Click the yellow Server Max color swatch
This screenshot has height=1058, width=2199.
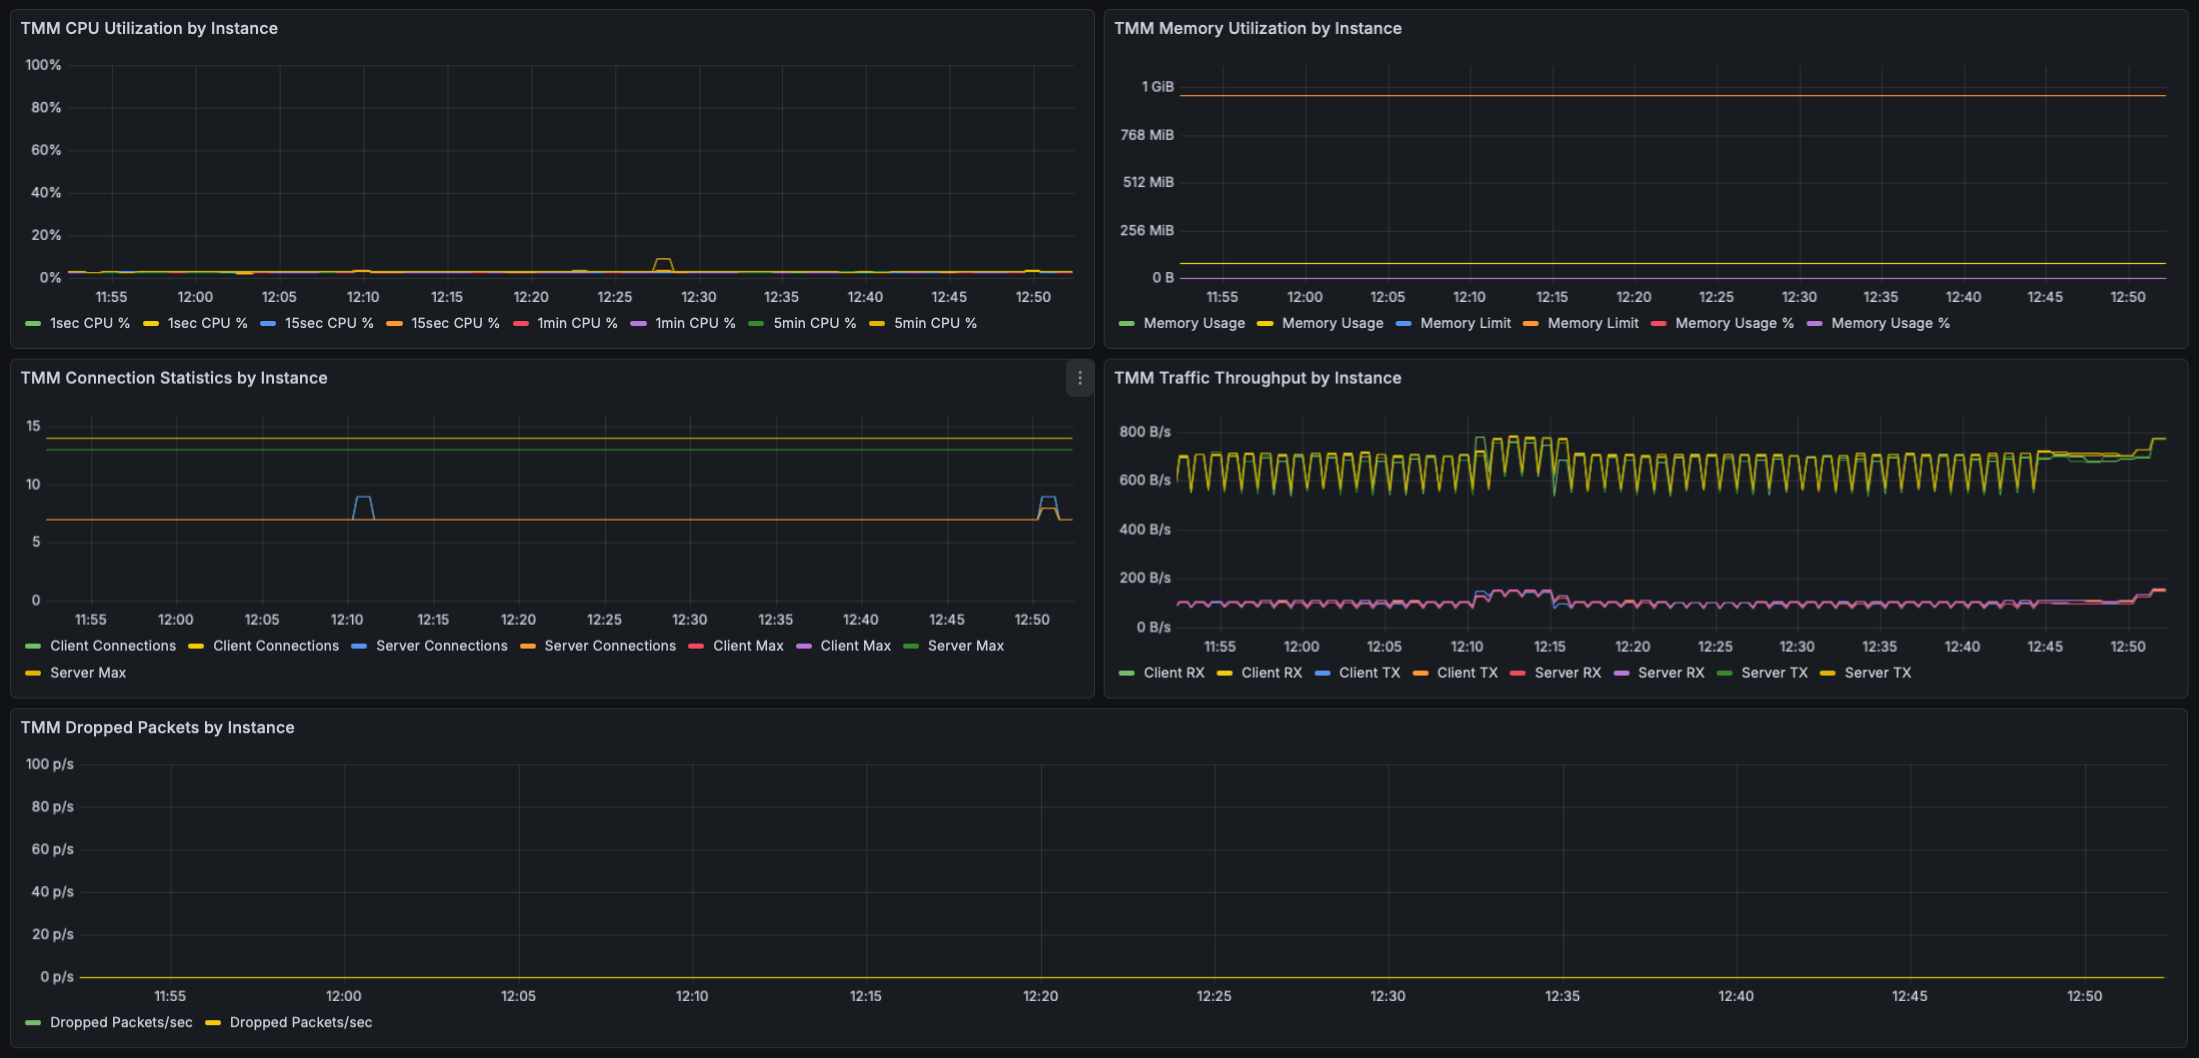[33, 674]
